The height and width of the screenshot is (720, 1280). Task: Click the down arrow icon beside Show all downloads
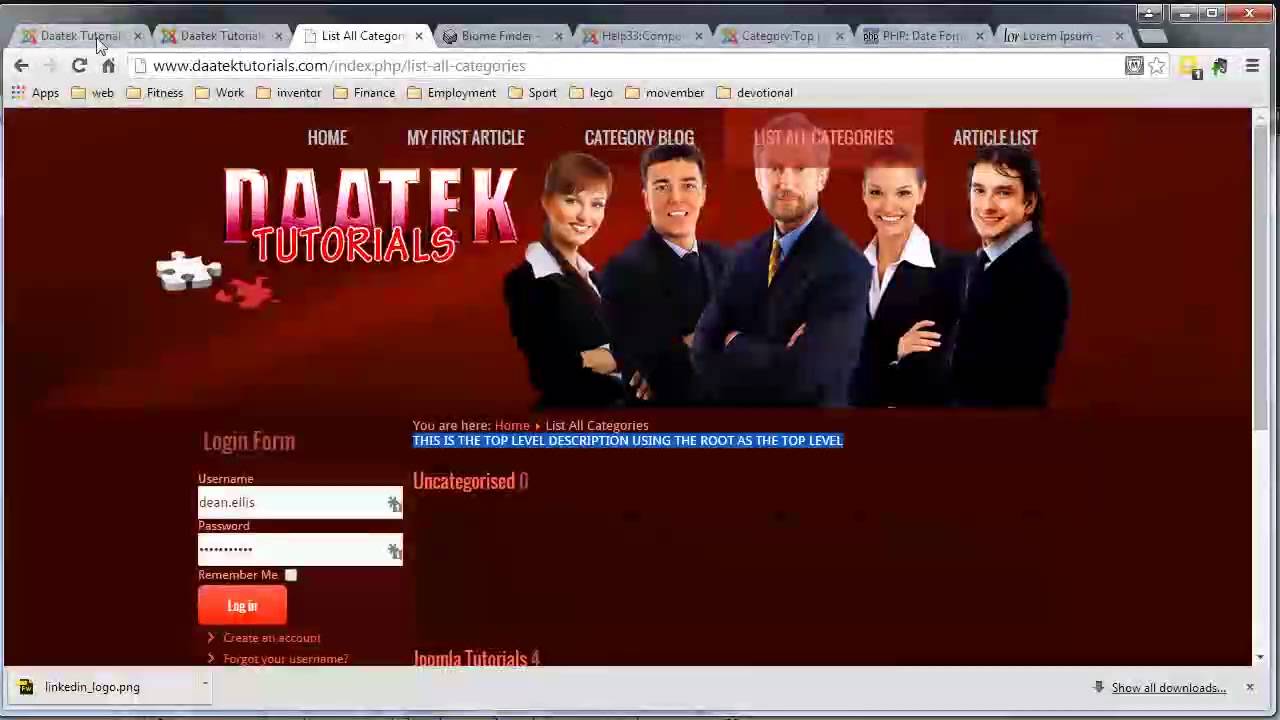pos(1098,687)
